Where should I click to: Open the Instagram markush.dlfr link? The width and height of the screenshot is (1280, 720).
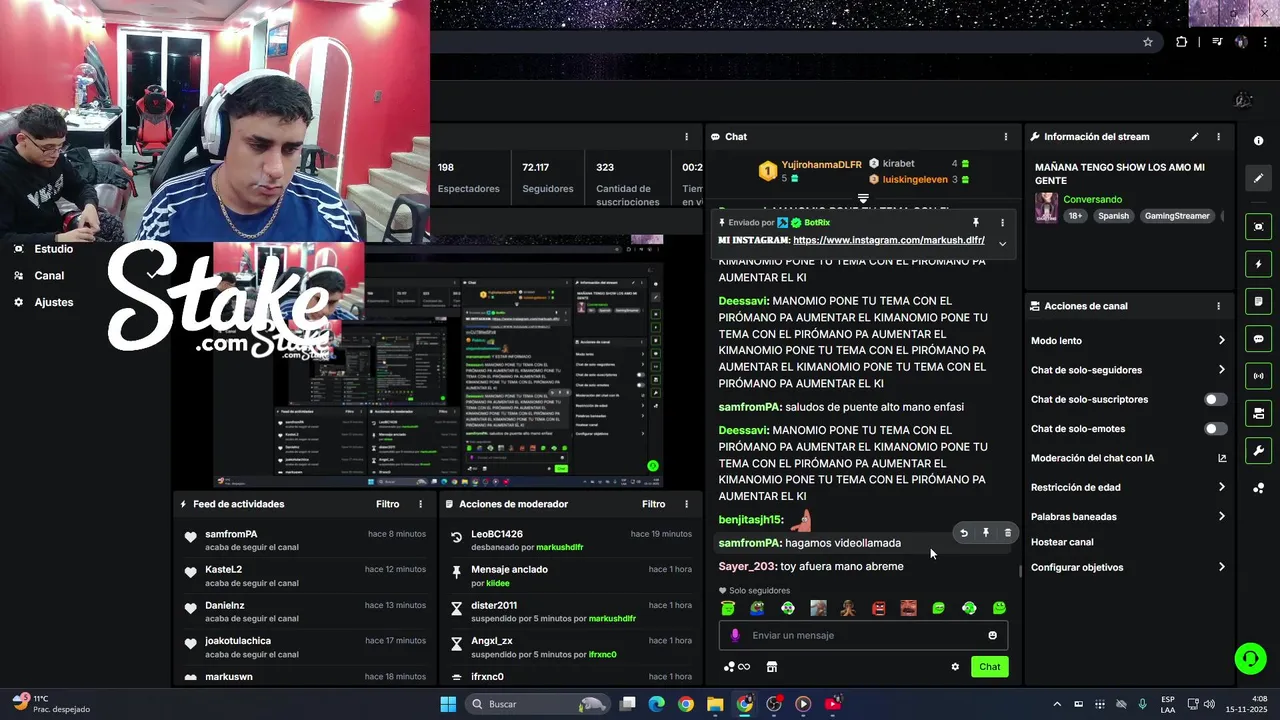tap(889, 240)
